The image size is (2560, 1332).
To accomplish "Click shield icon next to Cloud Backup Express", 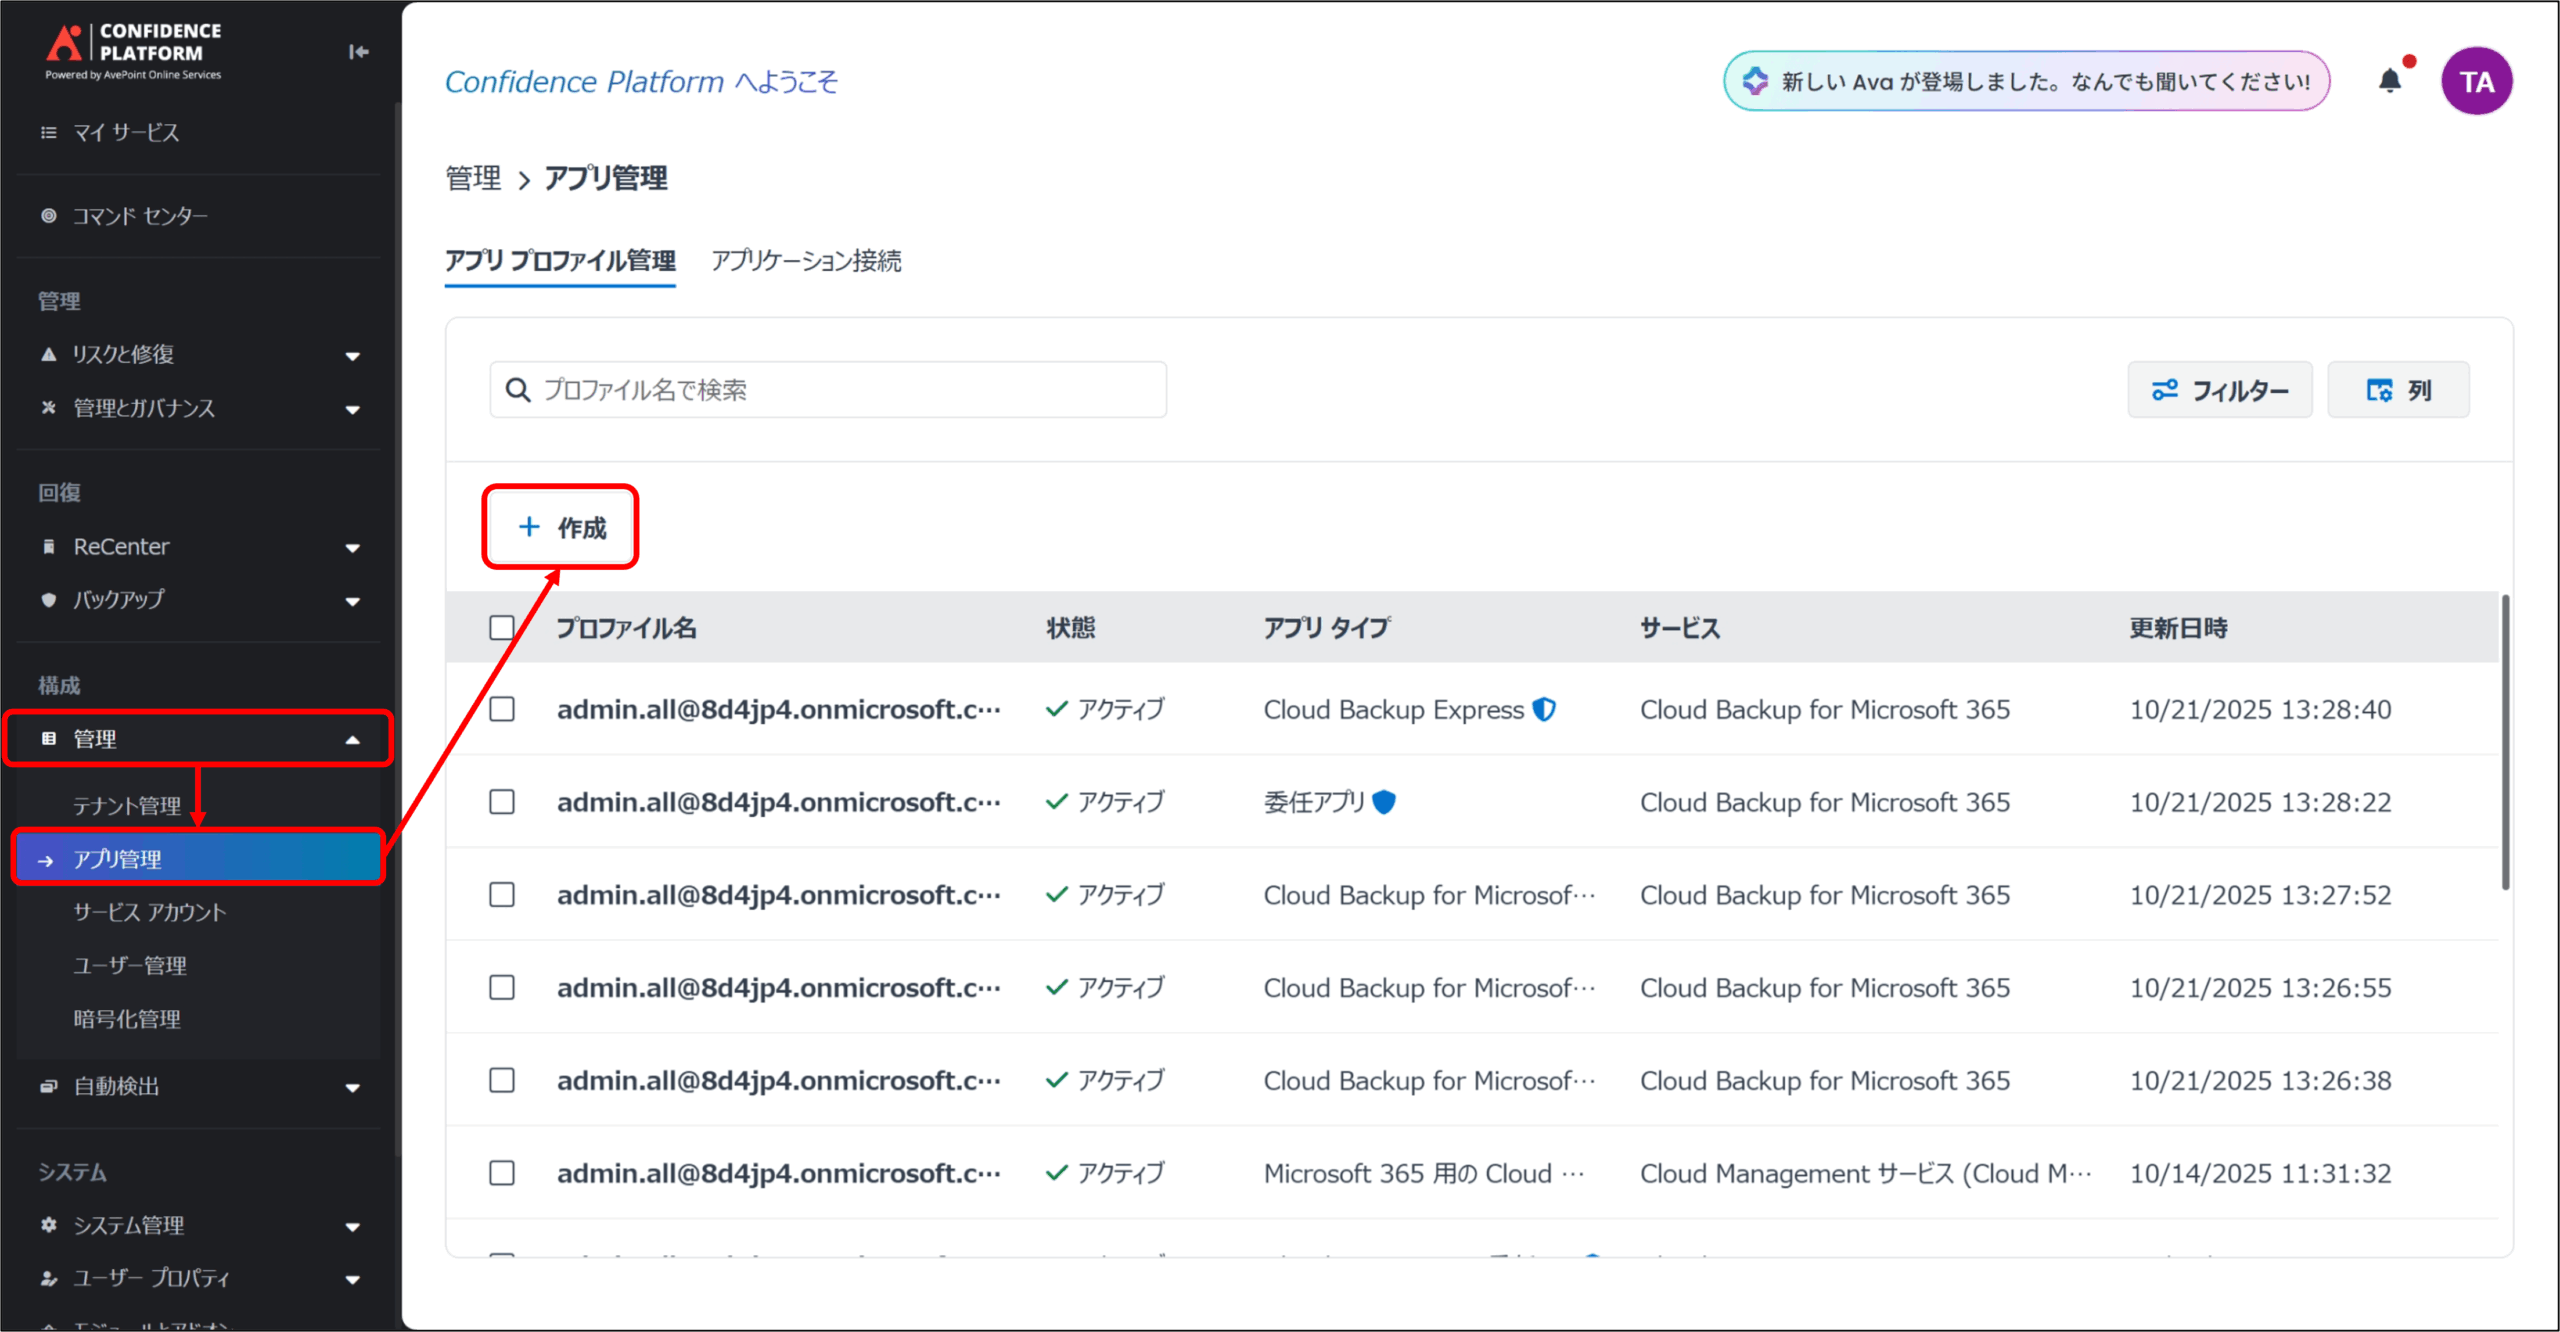I will click(1545, 709).
